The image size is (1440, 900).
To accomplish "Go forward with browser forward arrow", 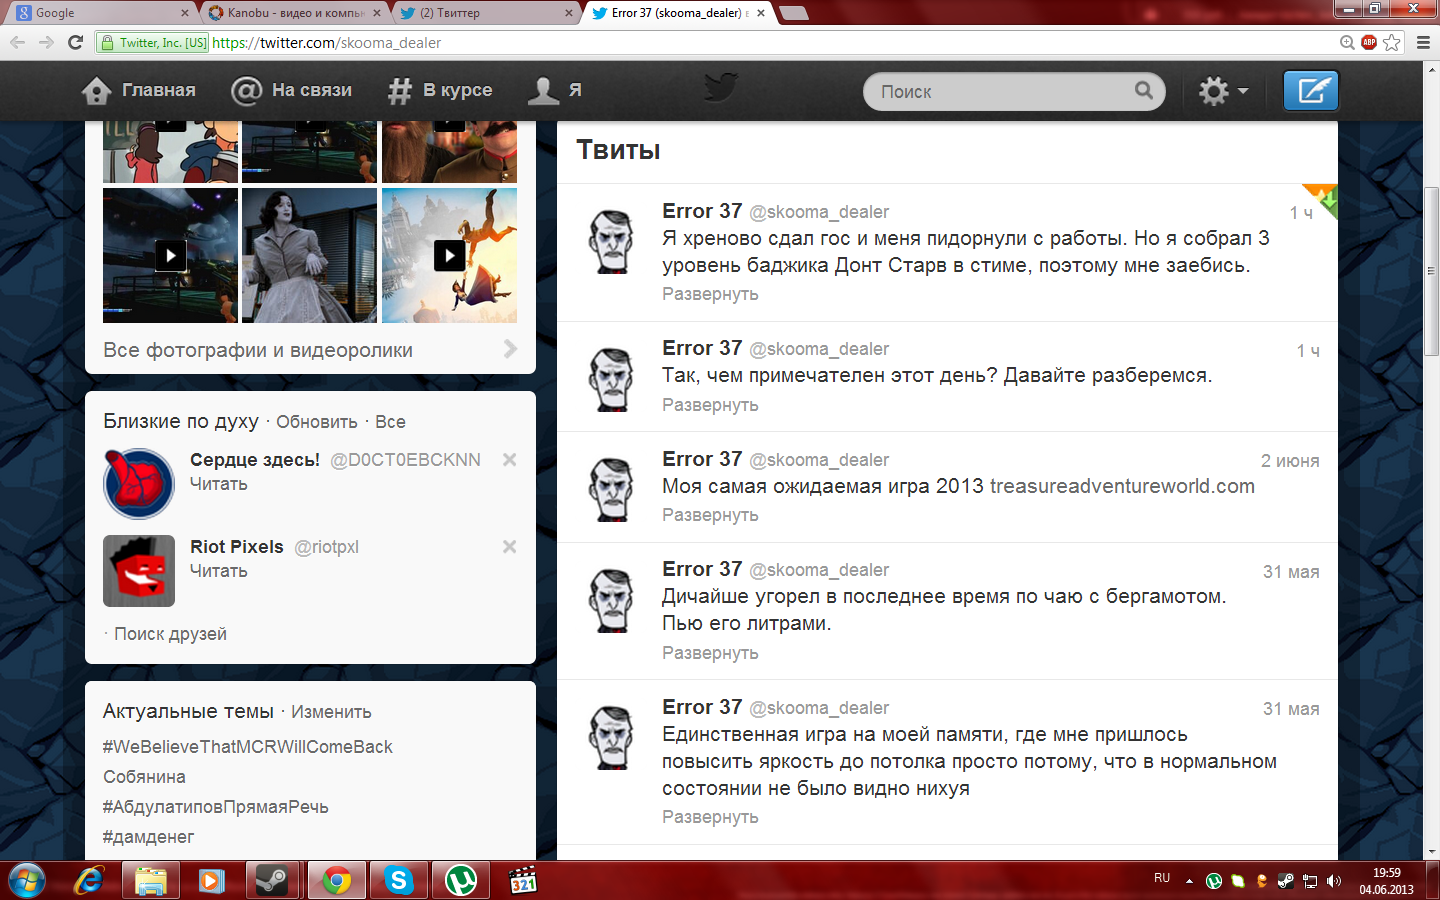I will click(46, 42).
